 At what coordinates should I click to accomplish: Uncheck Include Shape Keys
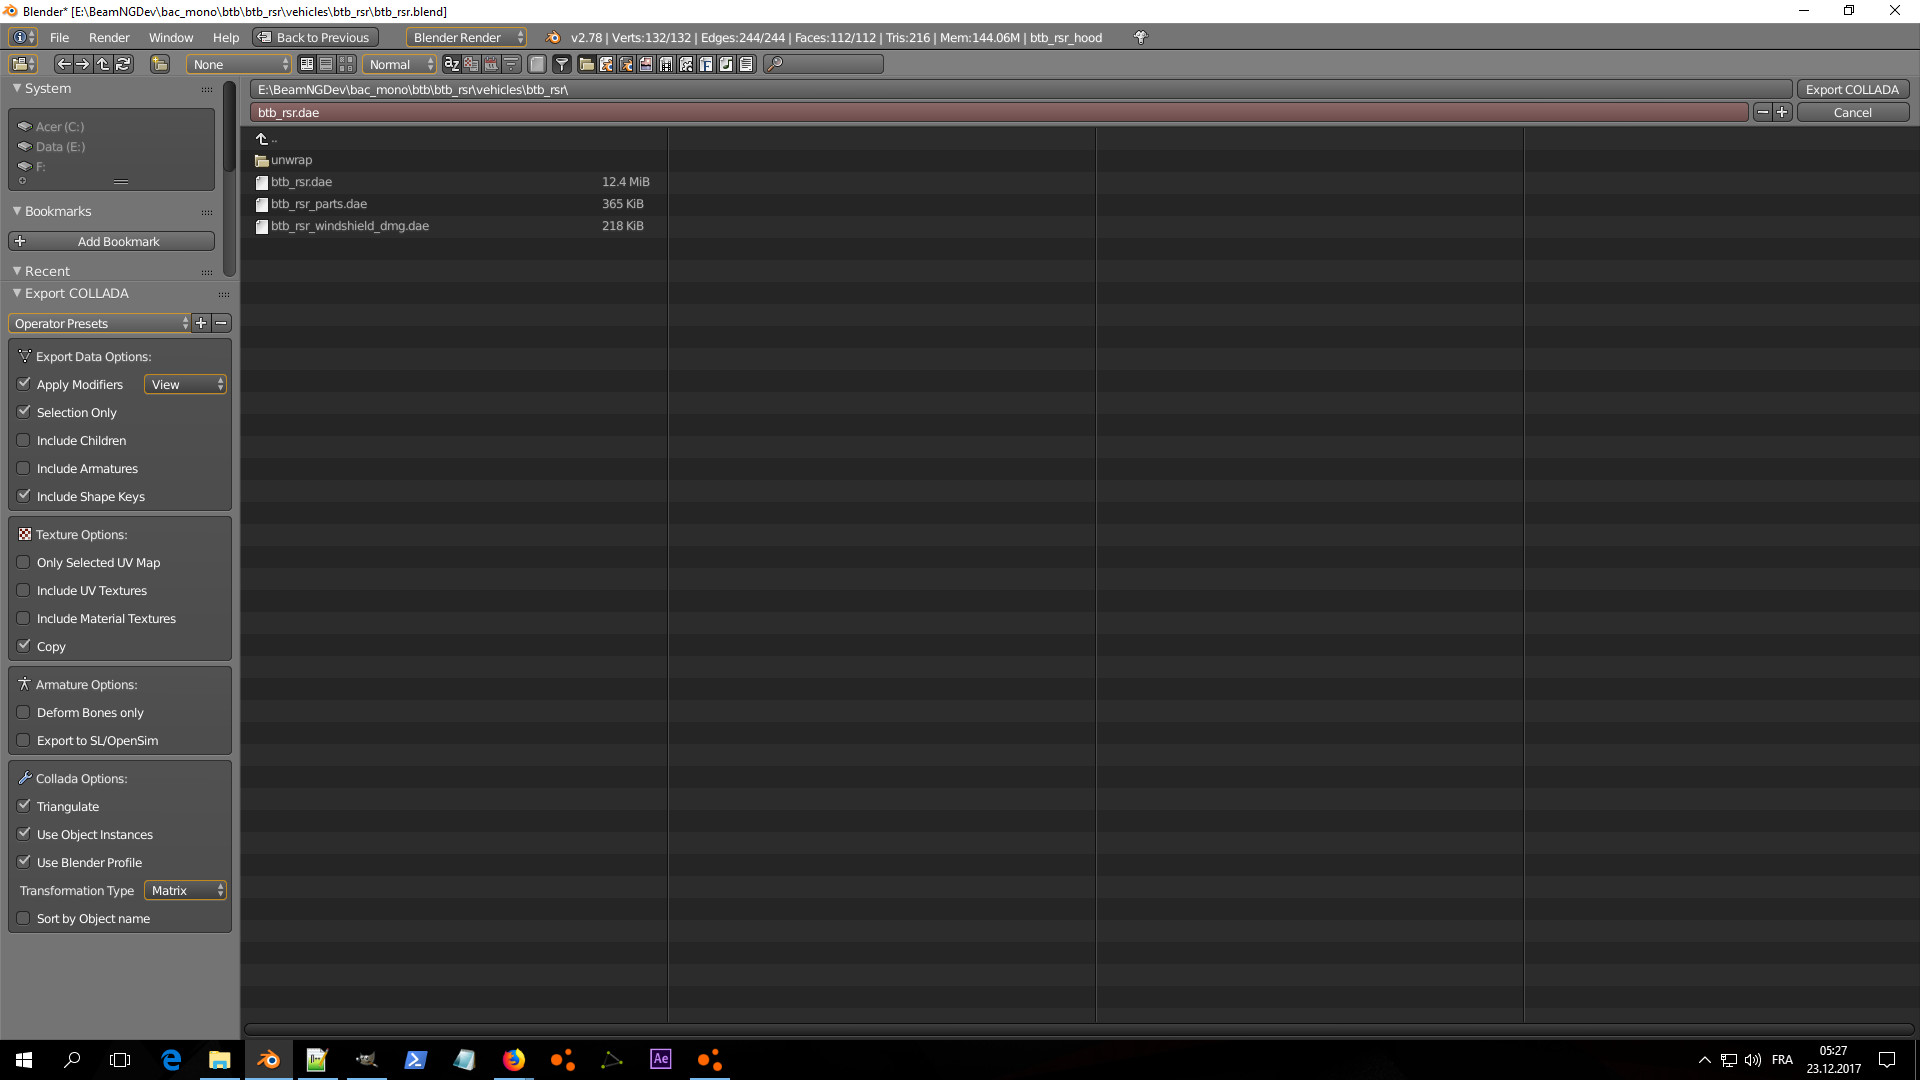click(24, 496)
